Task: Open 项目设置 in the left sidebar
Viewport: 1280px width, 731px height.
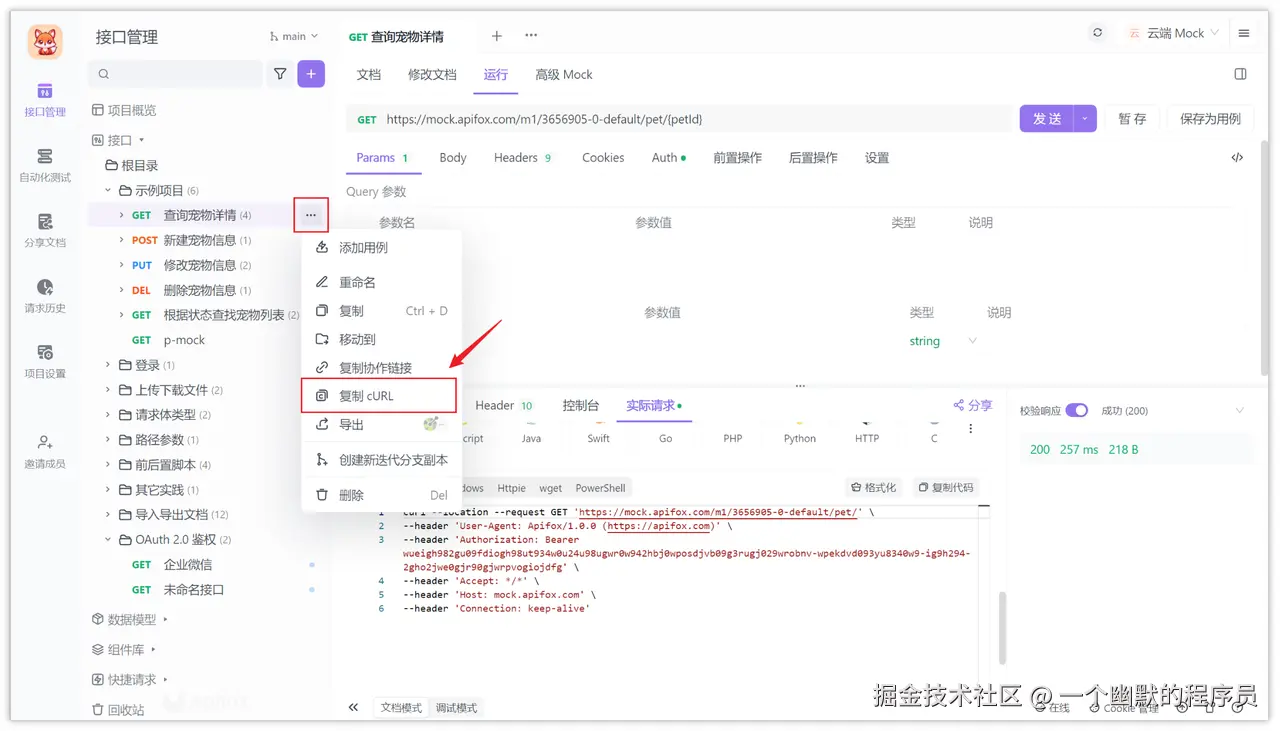Action: [x=44, y=361]
